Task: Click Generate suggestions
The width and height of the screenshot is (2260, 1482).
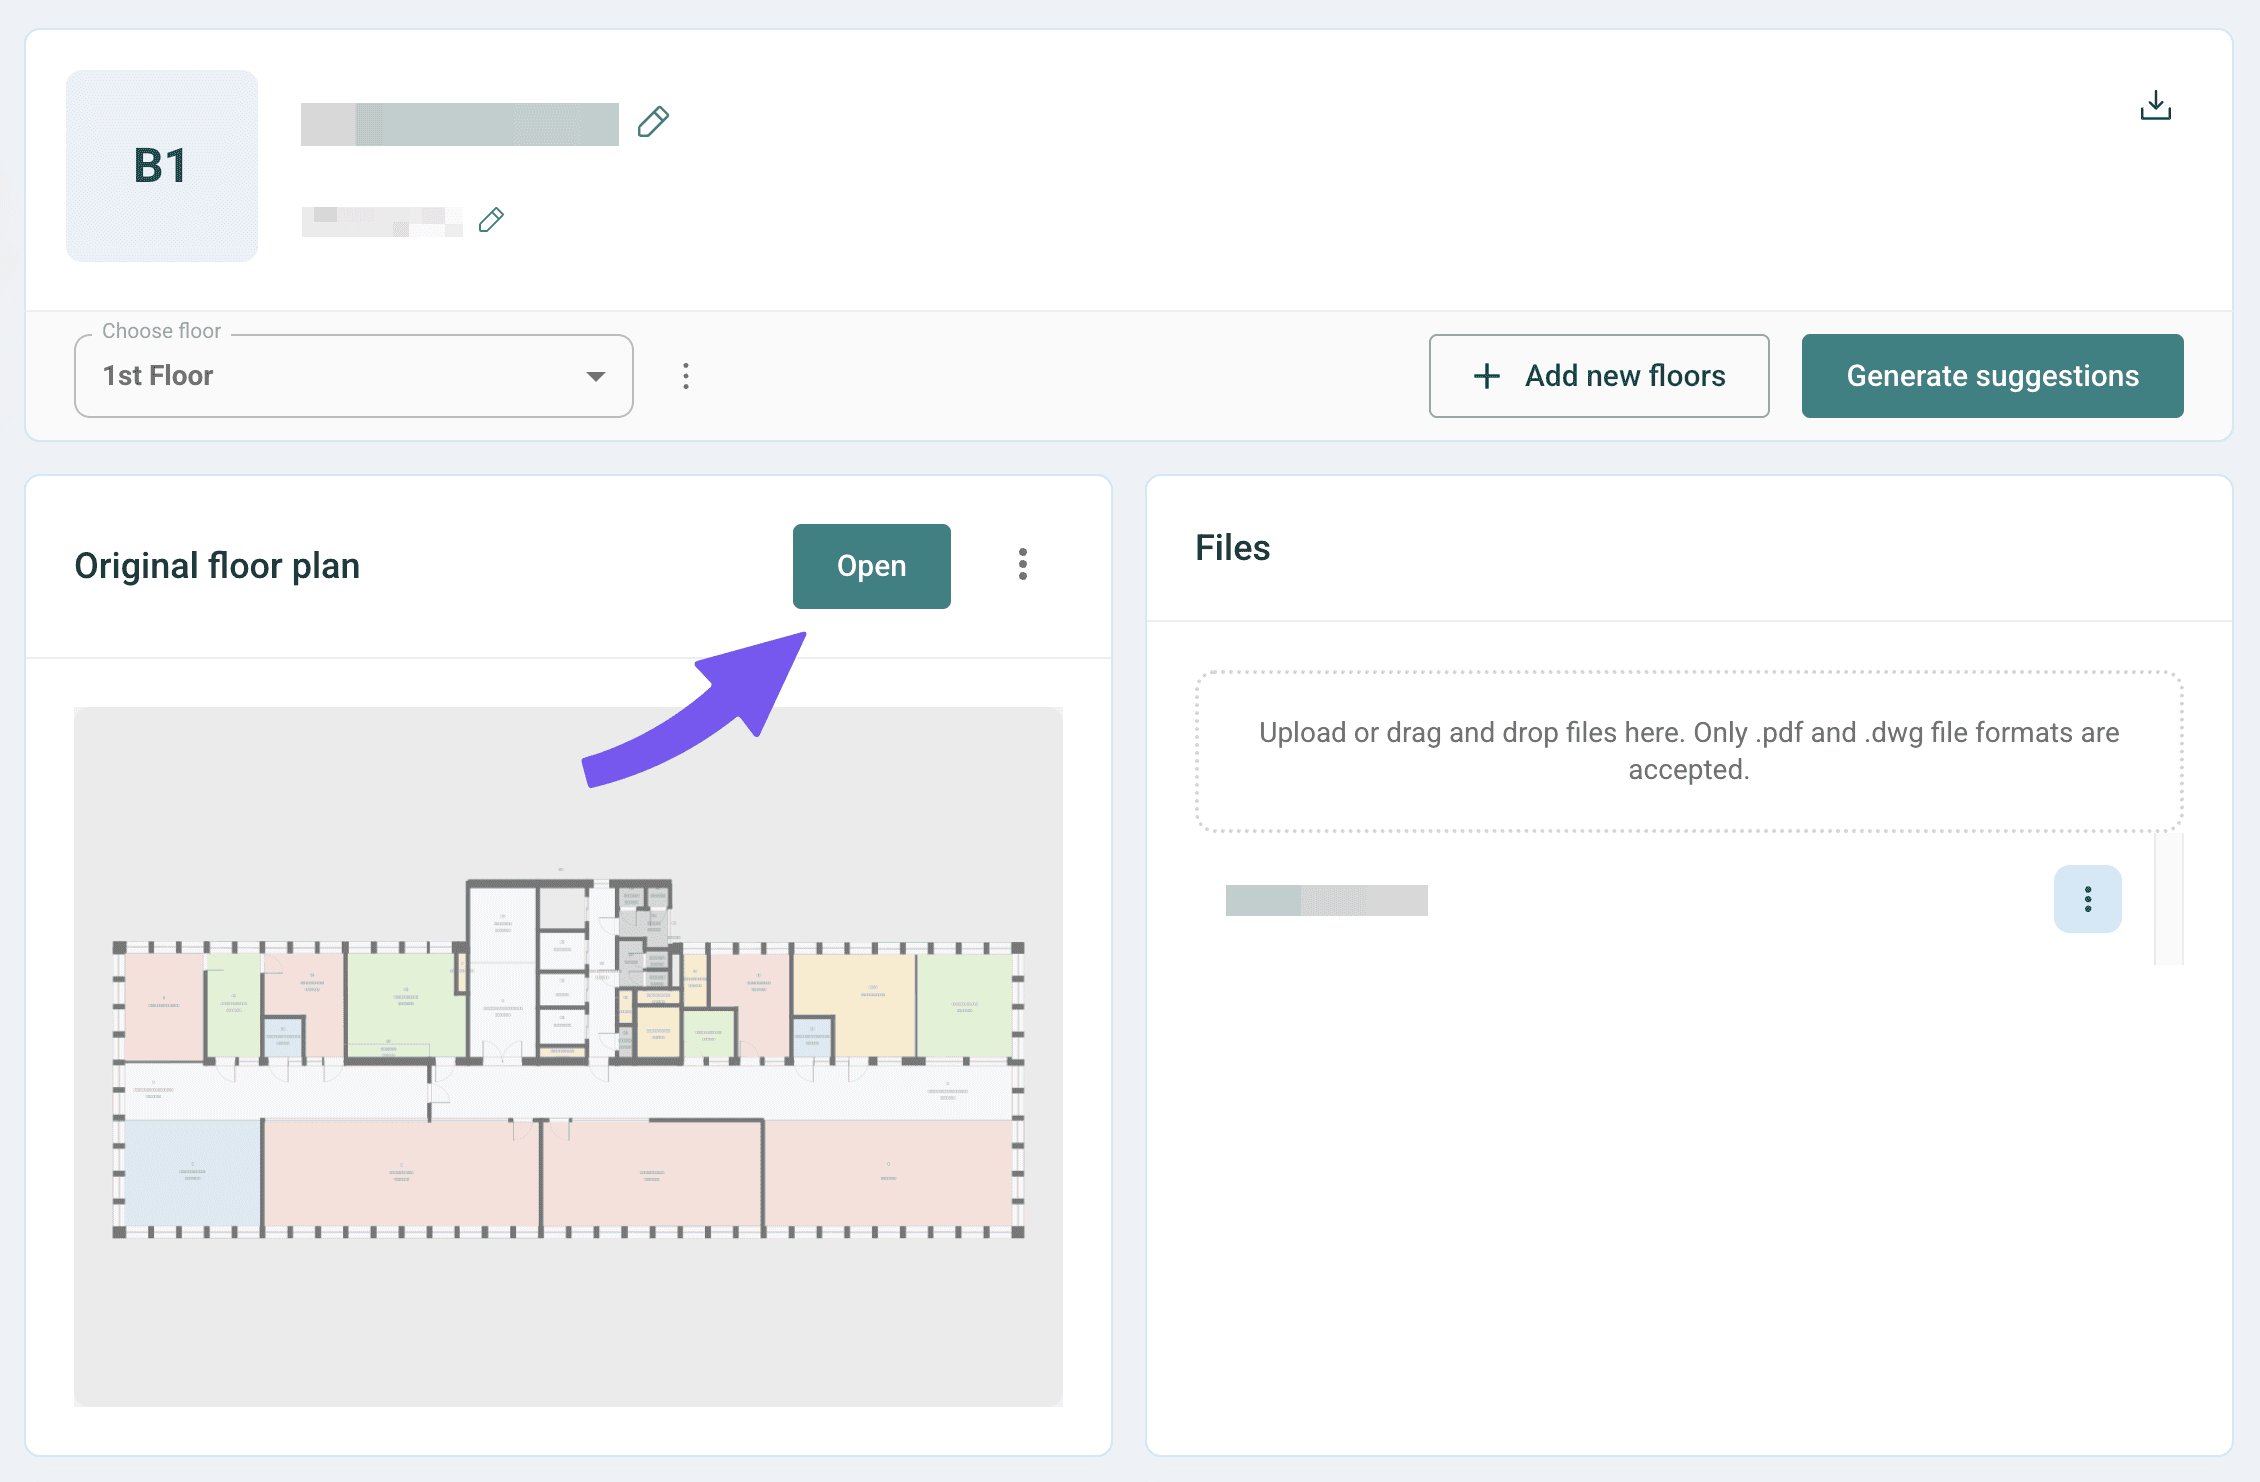Action: (x=1992, y=376)
